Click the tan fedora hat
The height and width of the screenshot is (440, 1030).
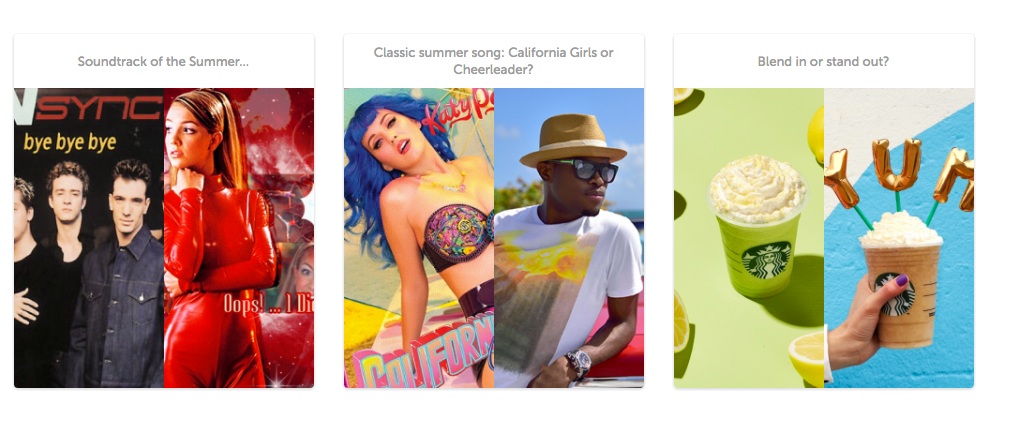point(571,141)
